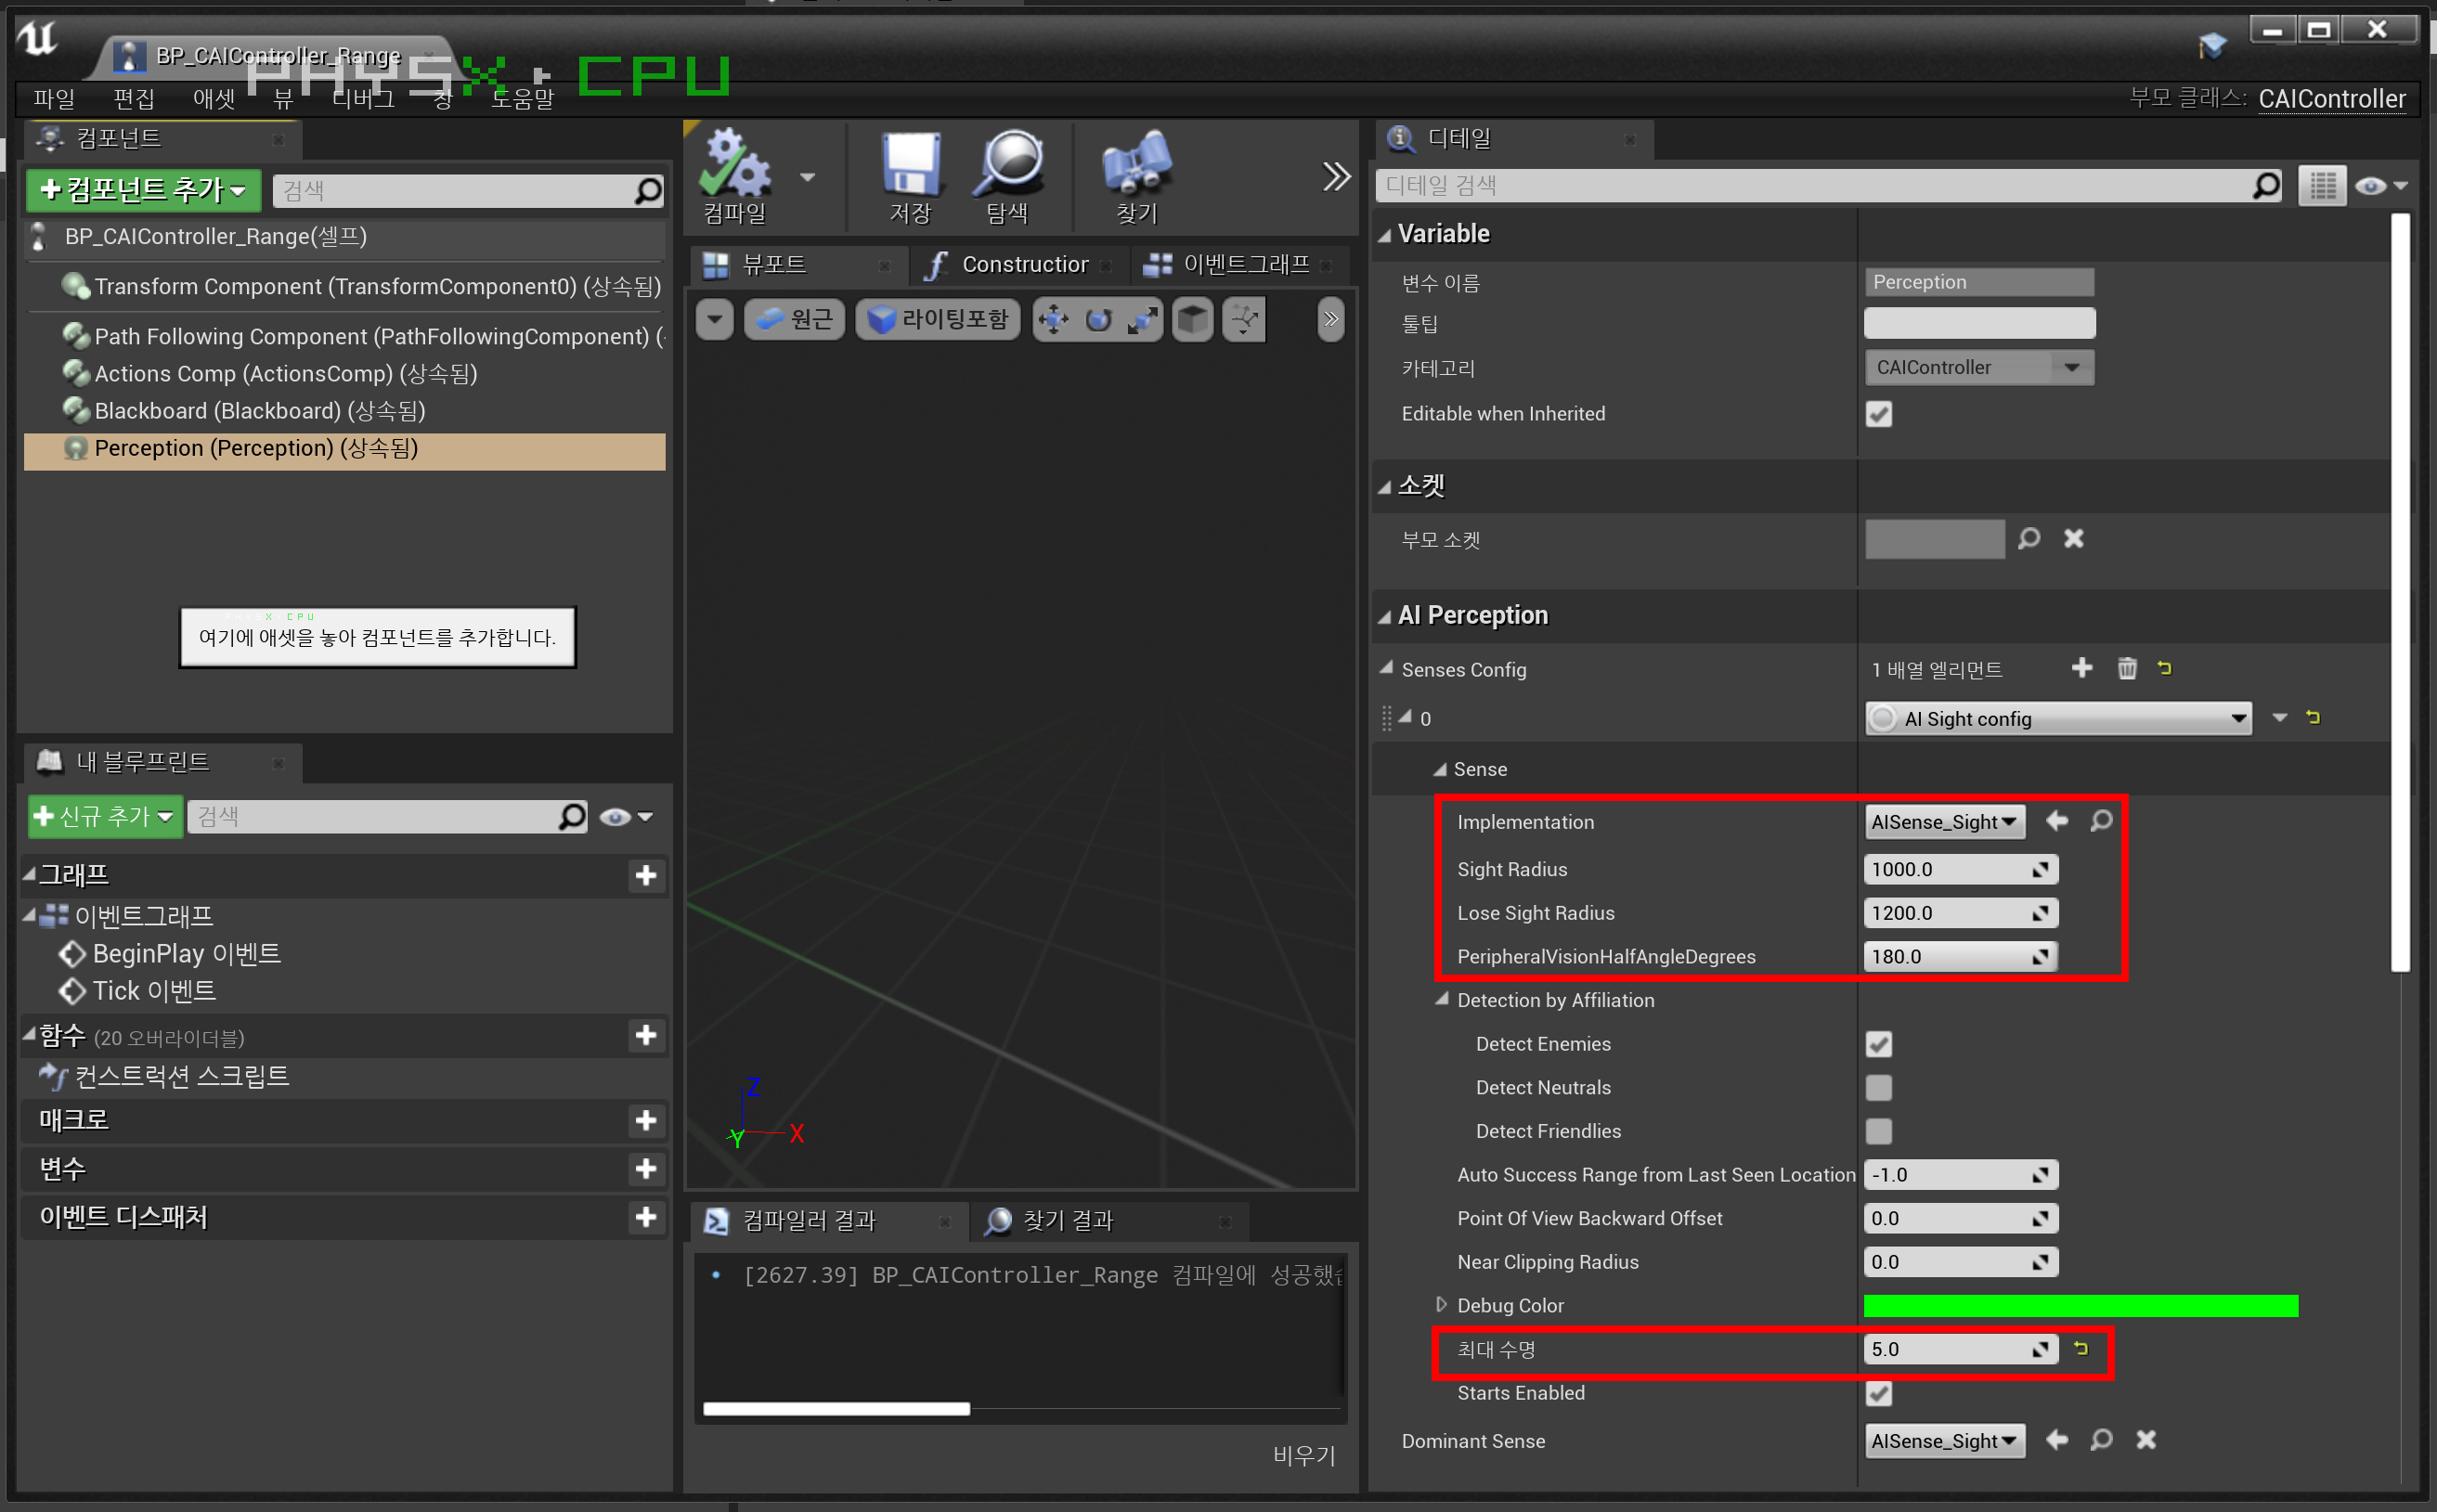
Task: Click the reset arrow next to 최대 수명
Action: 2081,1348
